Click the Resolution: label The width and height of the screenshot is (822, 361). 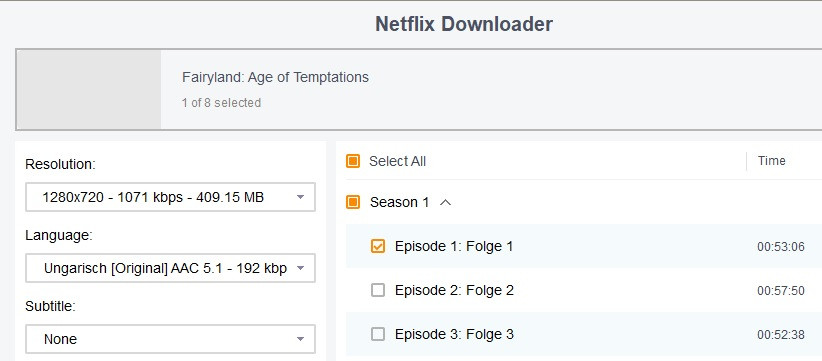click(x=60, y=164)
